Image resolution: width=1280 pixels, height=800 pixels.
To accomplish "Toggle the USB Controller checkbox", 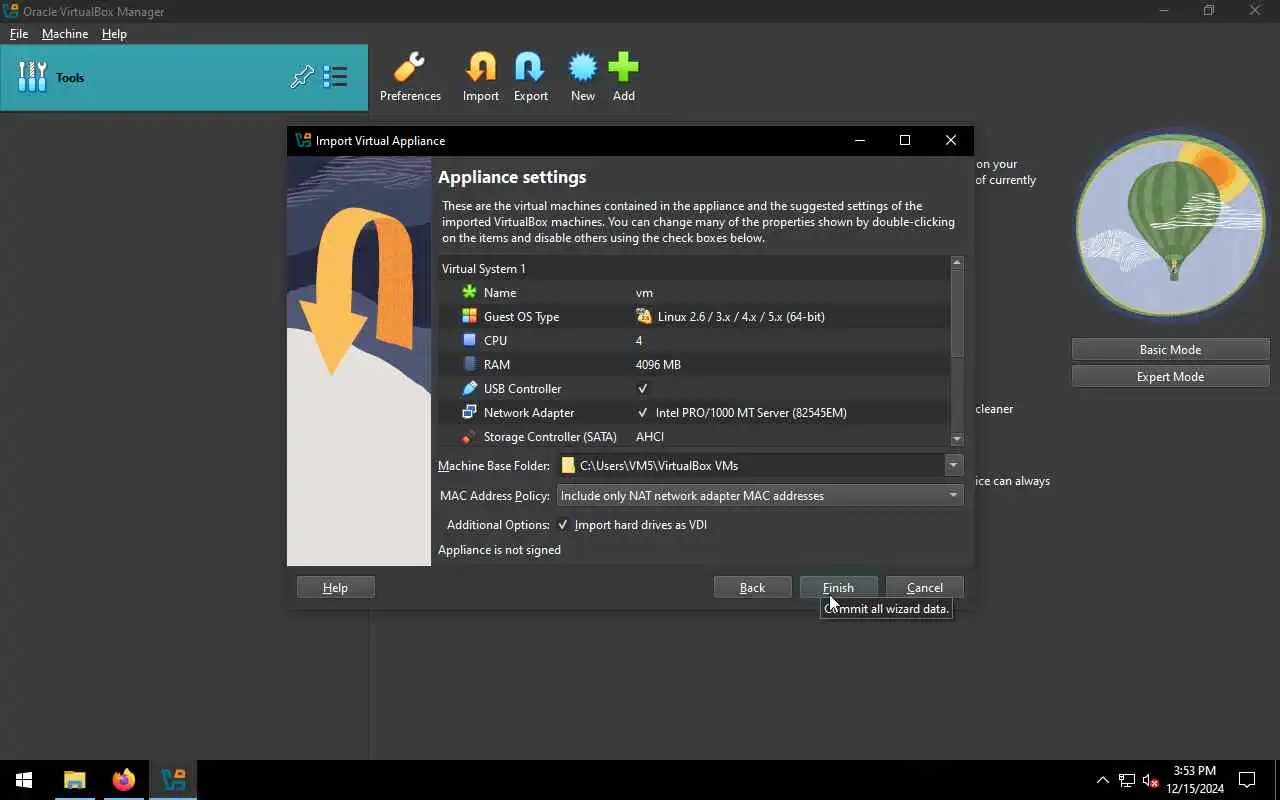I will pyautogui.click(x=642, y=388).
